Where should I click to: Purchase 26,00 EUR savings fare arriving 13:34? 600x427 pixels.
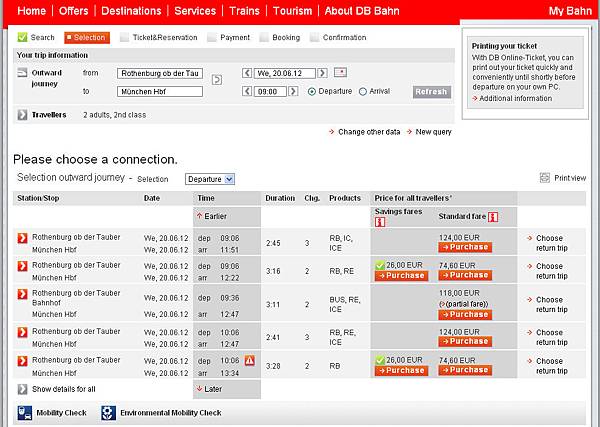tap(401, 370)
